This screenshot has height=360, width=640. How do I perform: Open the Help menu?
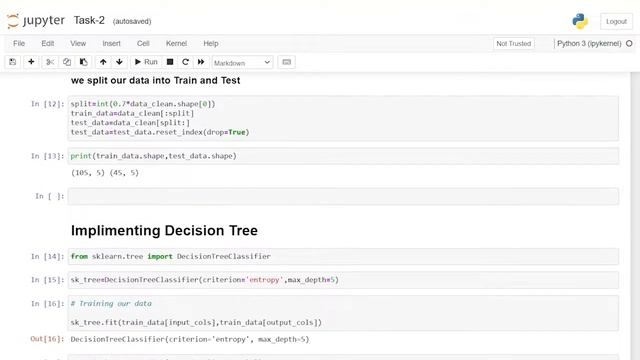(x=211, y=43)
